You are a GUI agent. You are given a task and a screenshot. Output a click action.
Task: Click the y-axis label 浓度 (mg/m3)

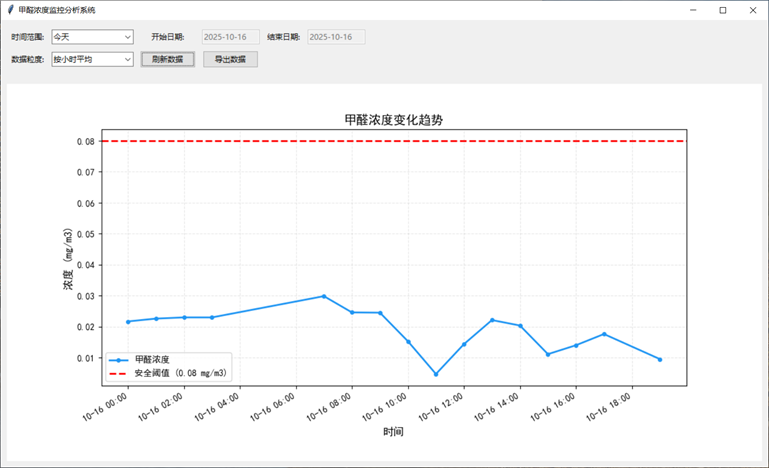(x=68, y=258)
